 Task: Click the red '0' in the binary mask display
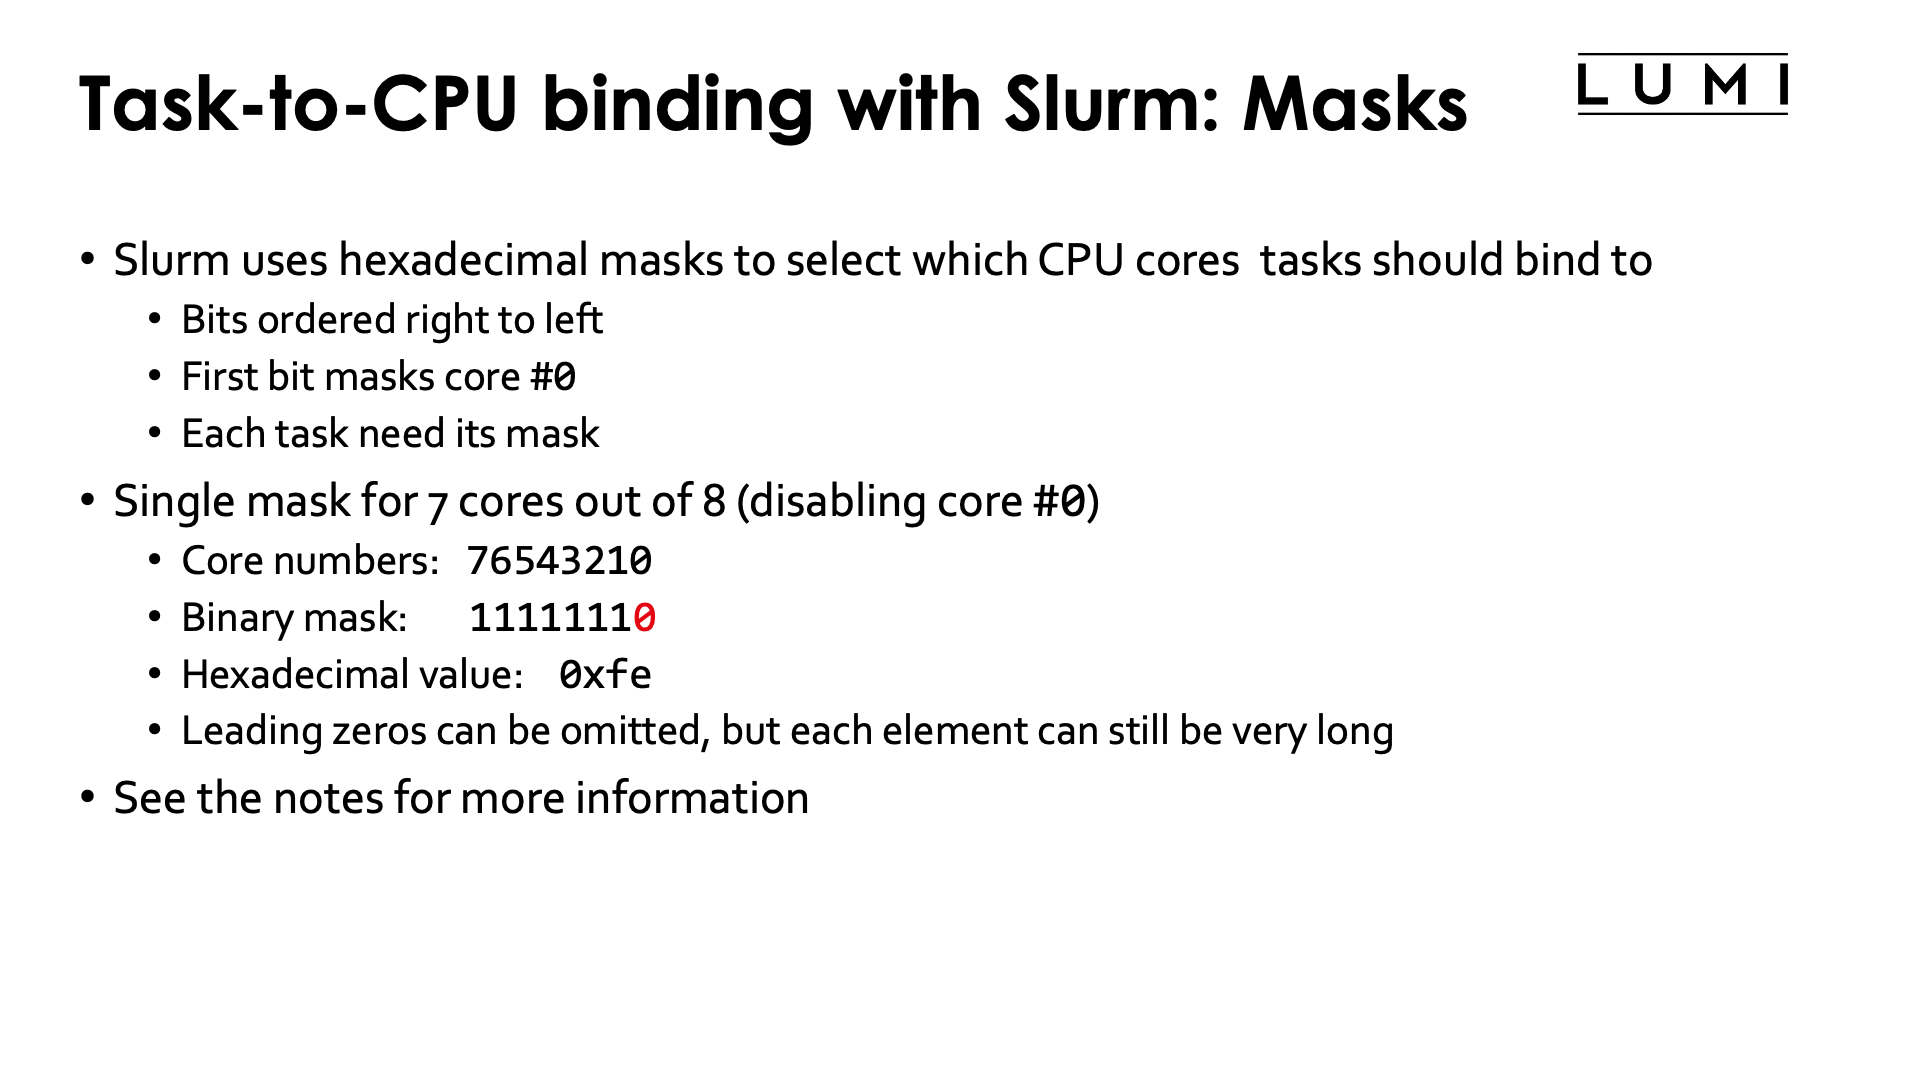coord(649,616)
